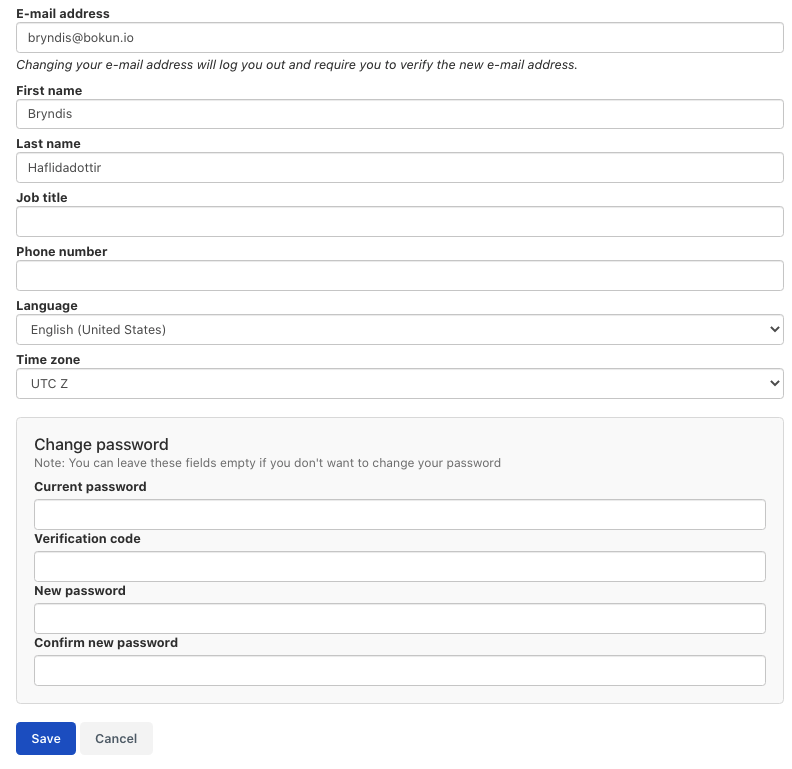Click the Language dropdown chevron arrow
792x769 pixels.
click(774, 329)
